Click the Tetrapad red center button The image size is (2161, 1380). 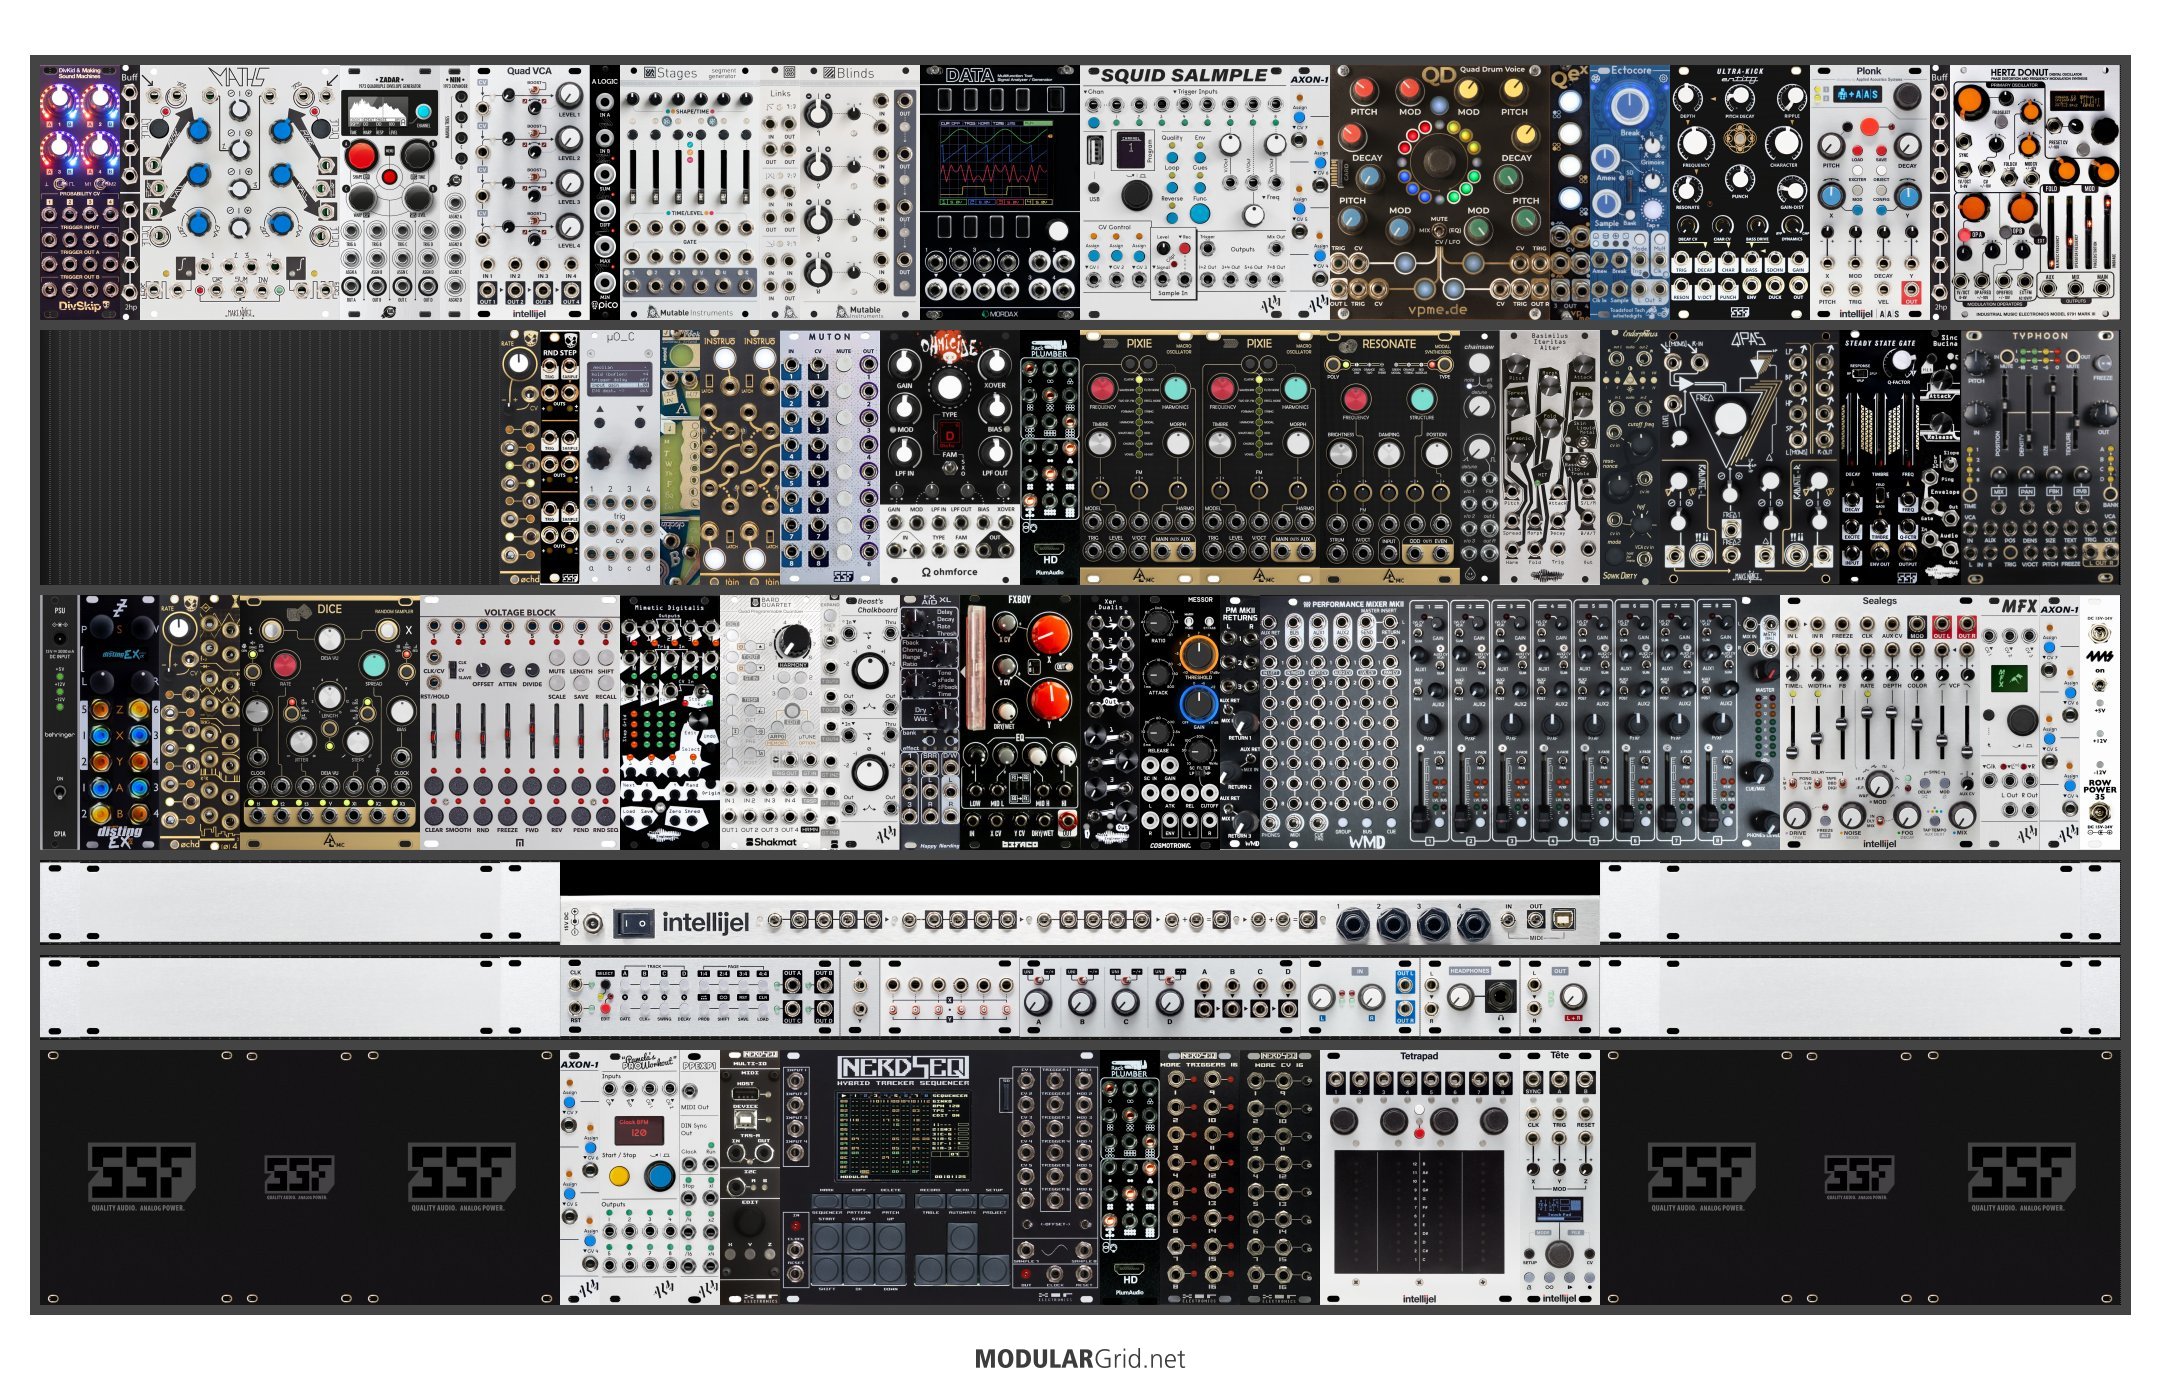pos(1418,1133)
